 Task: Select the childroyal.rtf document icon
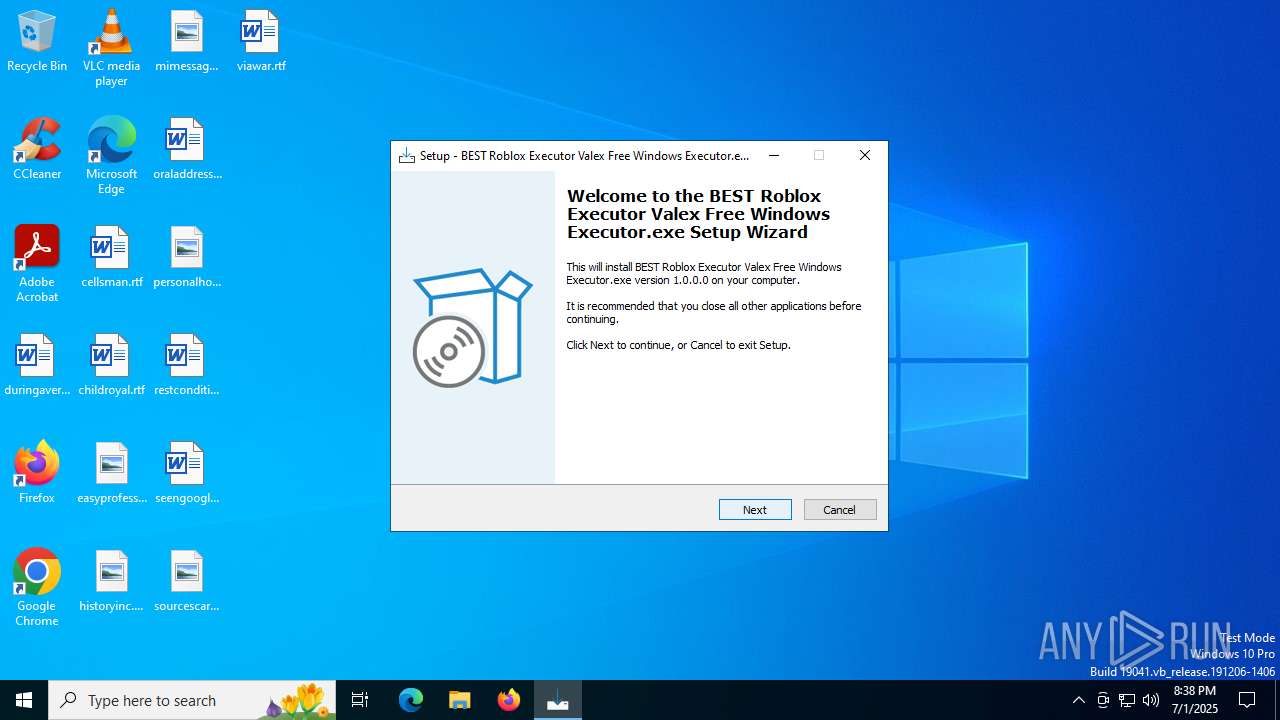tap(111, 366)
